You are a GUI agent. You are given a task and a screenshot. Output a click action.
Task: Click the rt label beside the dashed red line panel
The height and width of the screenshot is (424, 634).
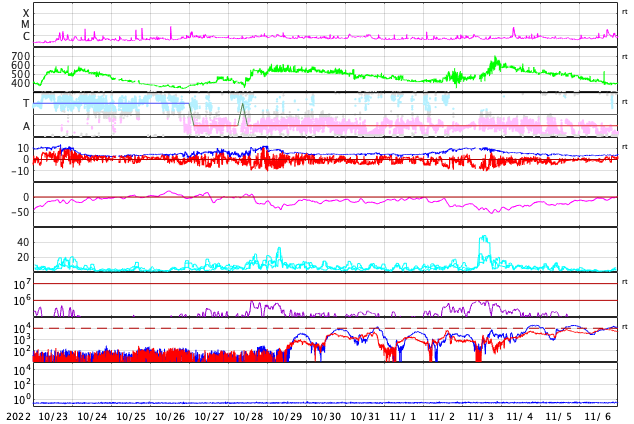coord(624,327)
